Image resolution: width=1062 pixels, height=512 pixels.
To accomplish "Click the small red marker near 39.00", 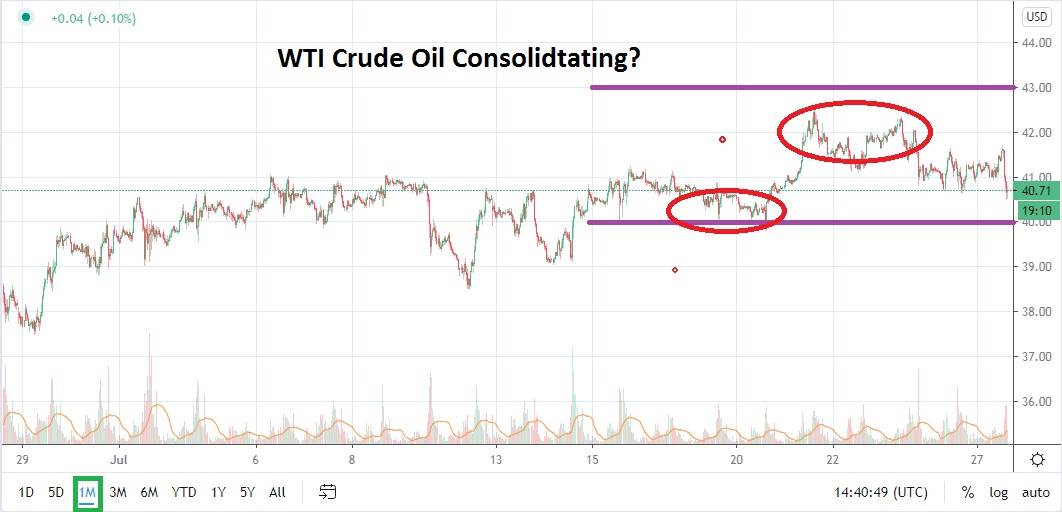I will click(675, 270).
